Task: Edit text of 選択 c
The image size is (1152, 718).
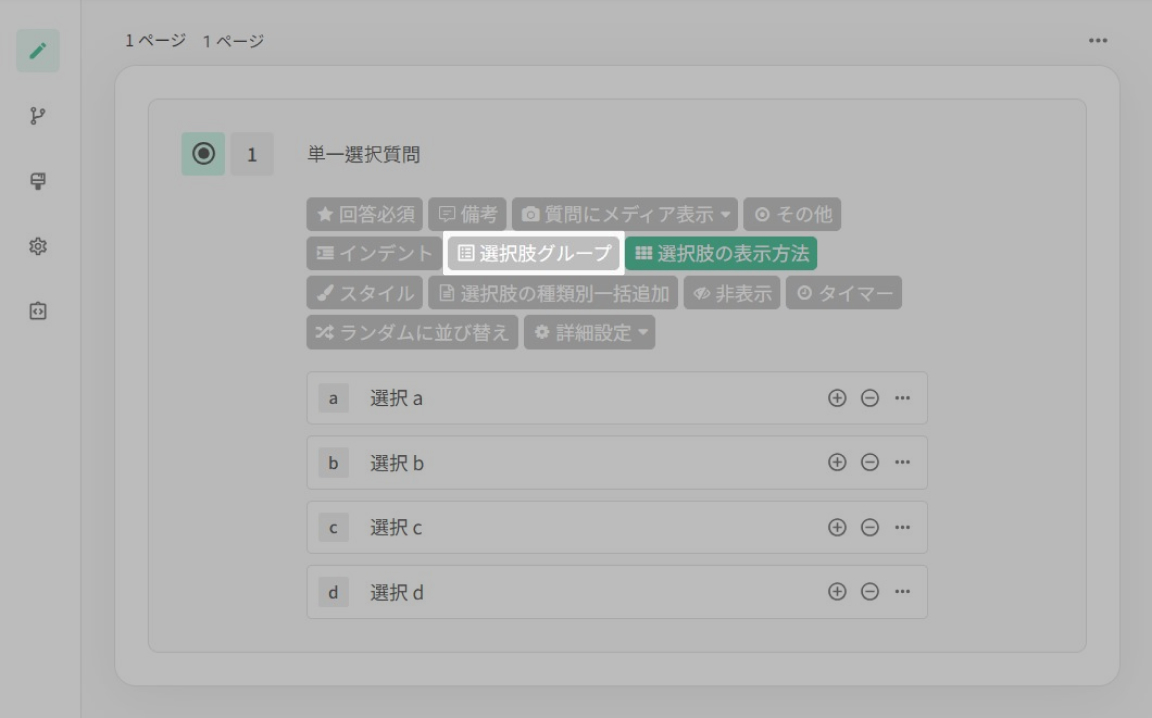Action: click(x=395, y=528)
